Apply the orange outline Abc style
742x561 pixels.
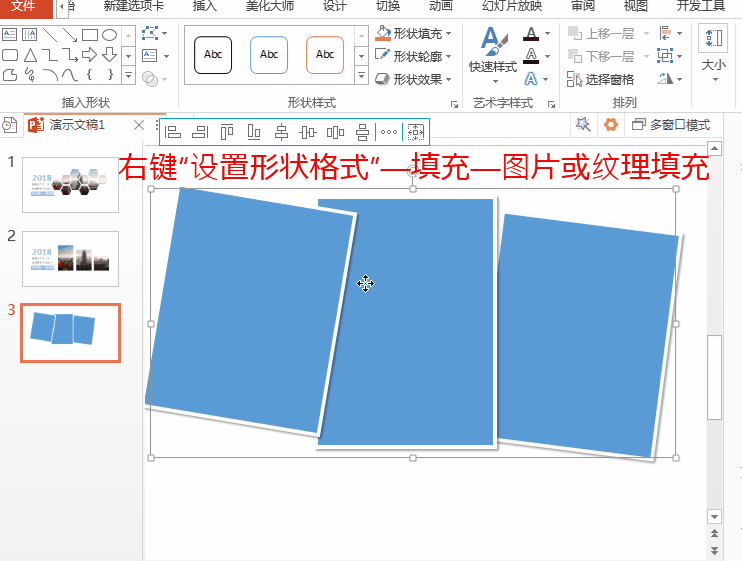325,55
